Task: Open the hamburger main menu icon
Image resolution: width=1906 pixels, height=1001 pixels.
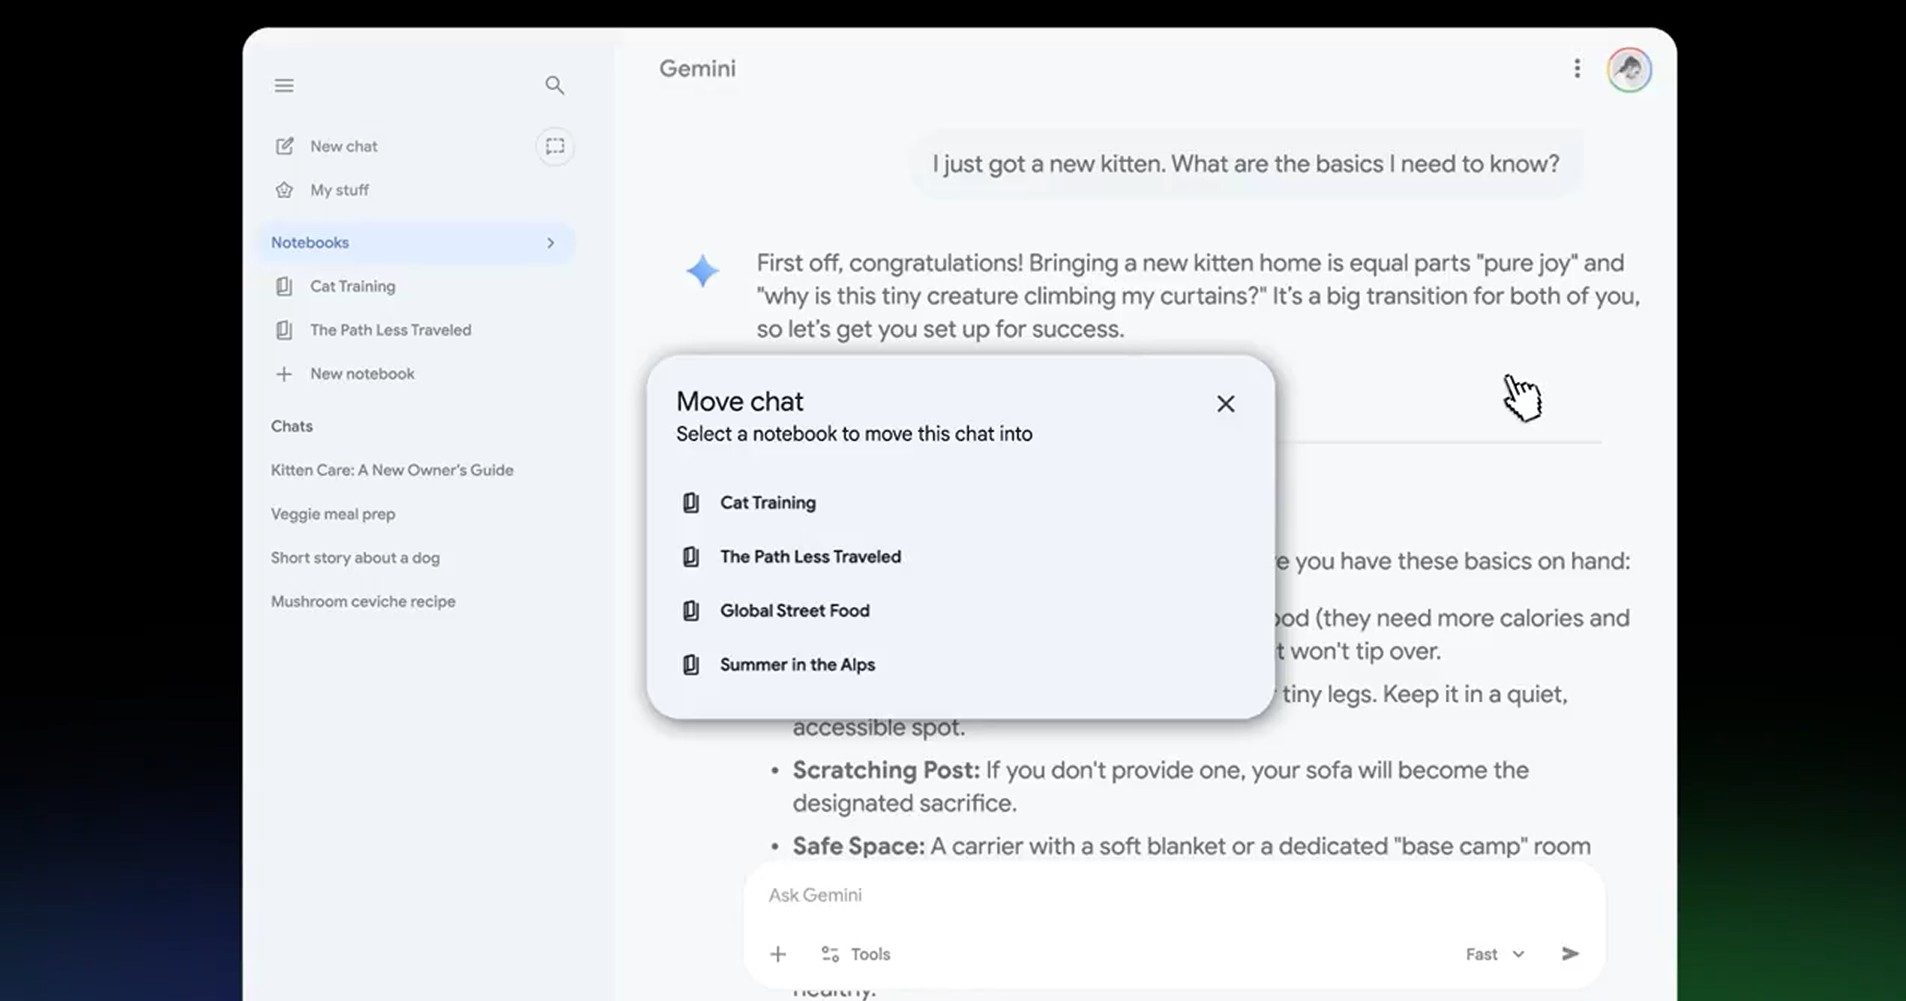Action: (x=284, y=86)
